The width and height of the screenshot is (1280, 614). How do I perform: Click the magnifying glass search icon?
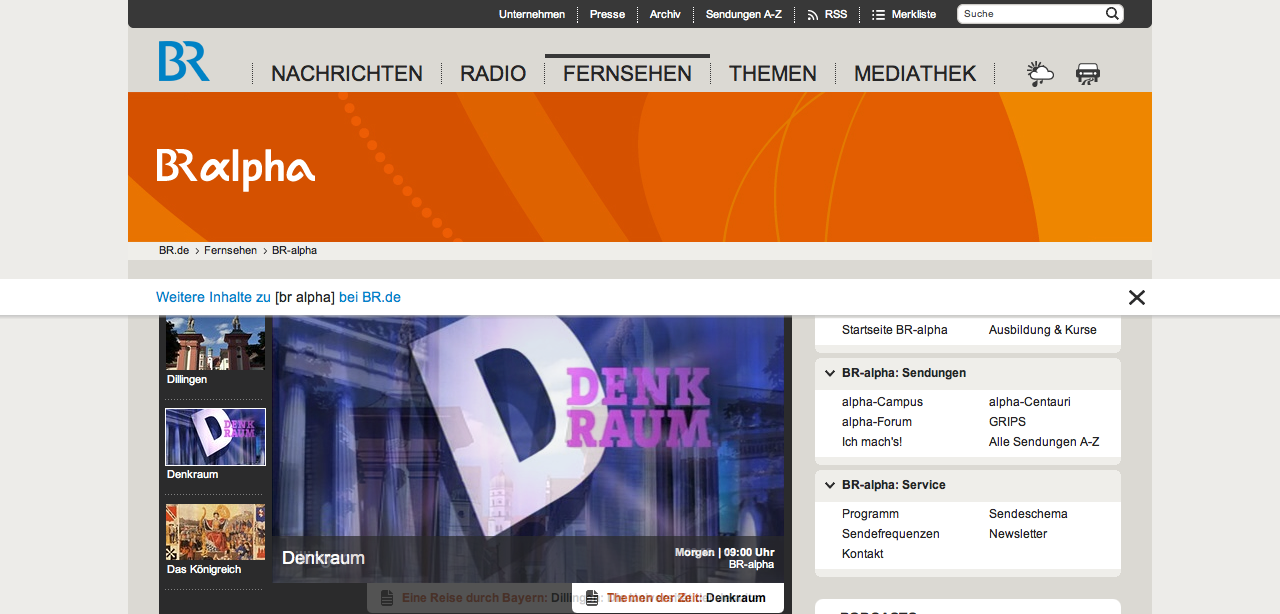[1112, 14]
